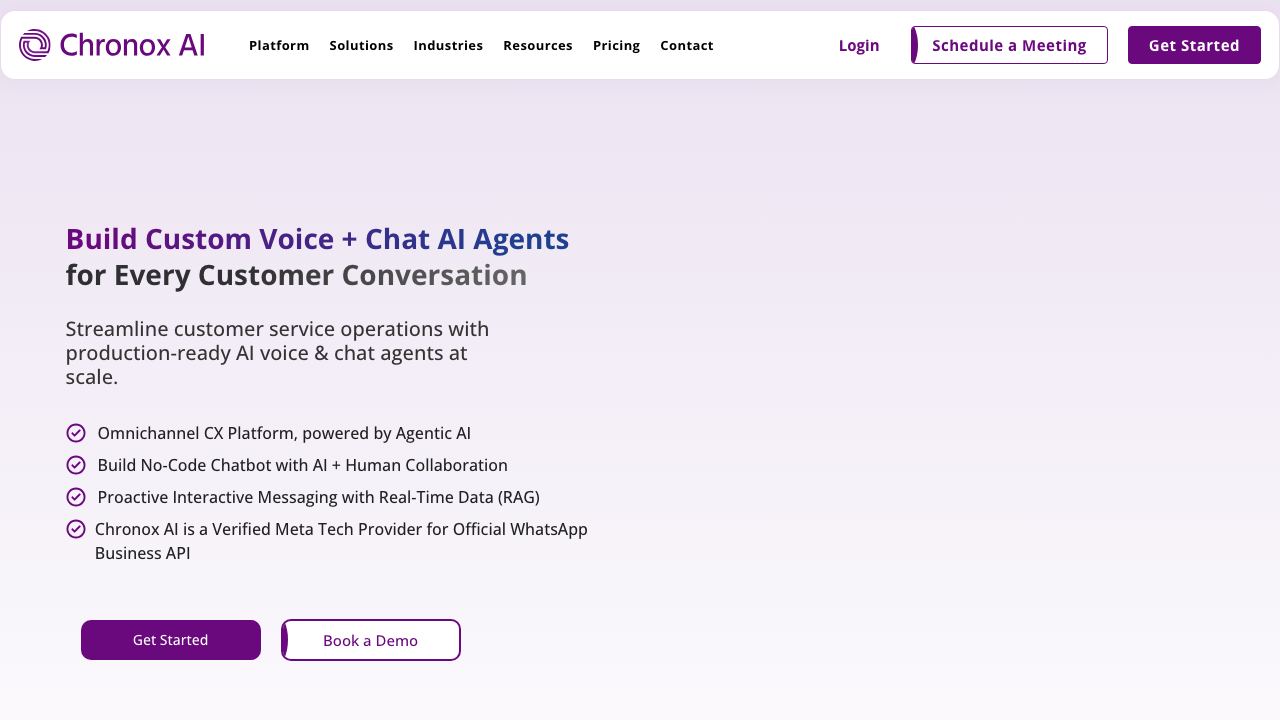The image size is (1280, 720).
Task: Click the heading line 'for Every Customer Conversation'
Action: 296,275
